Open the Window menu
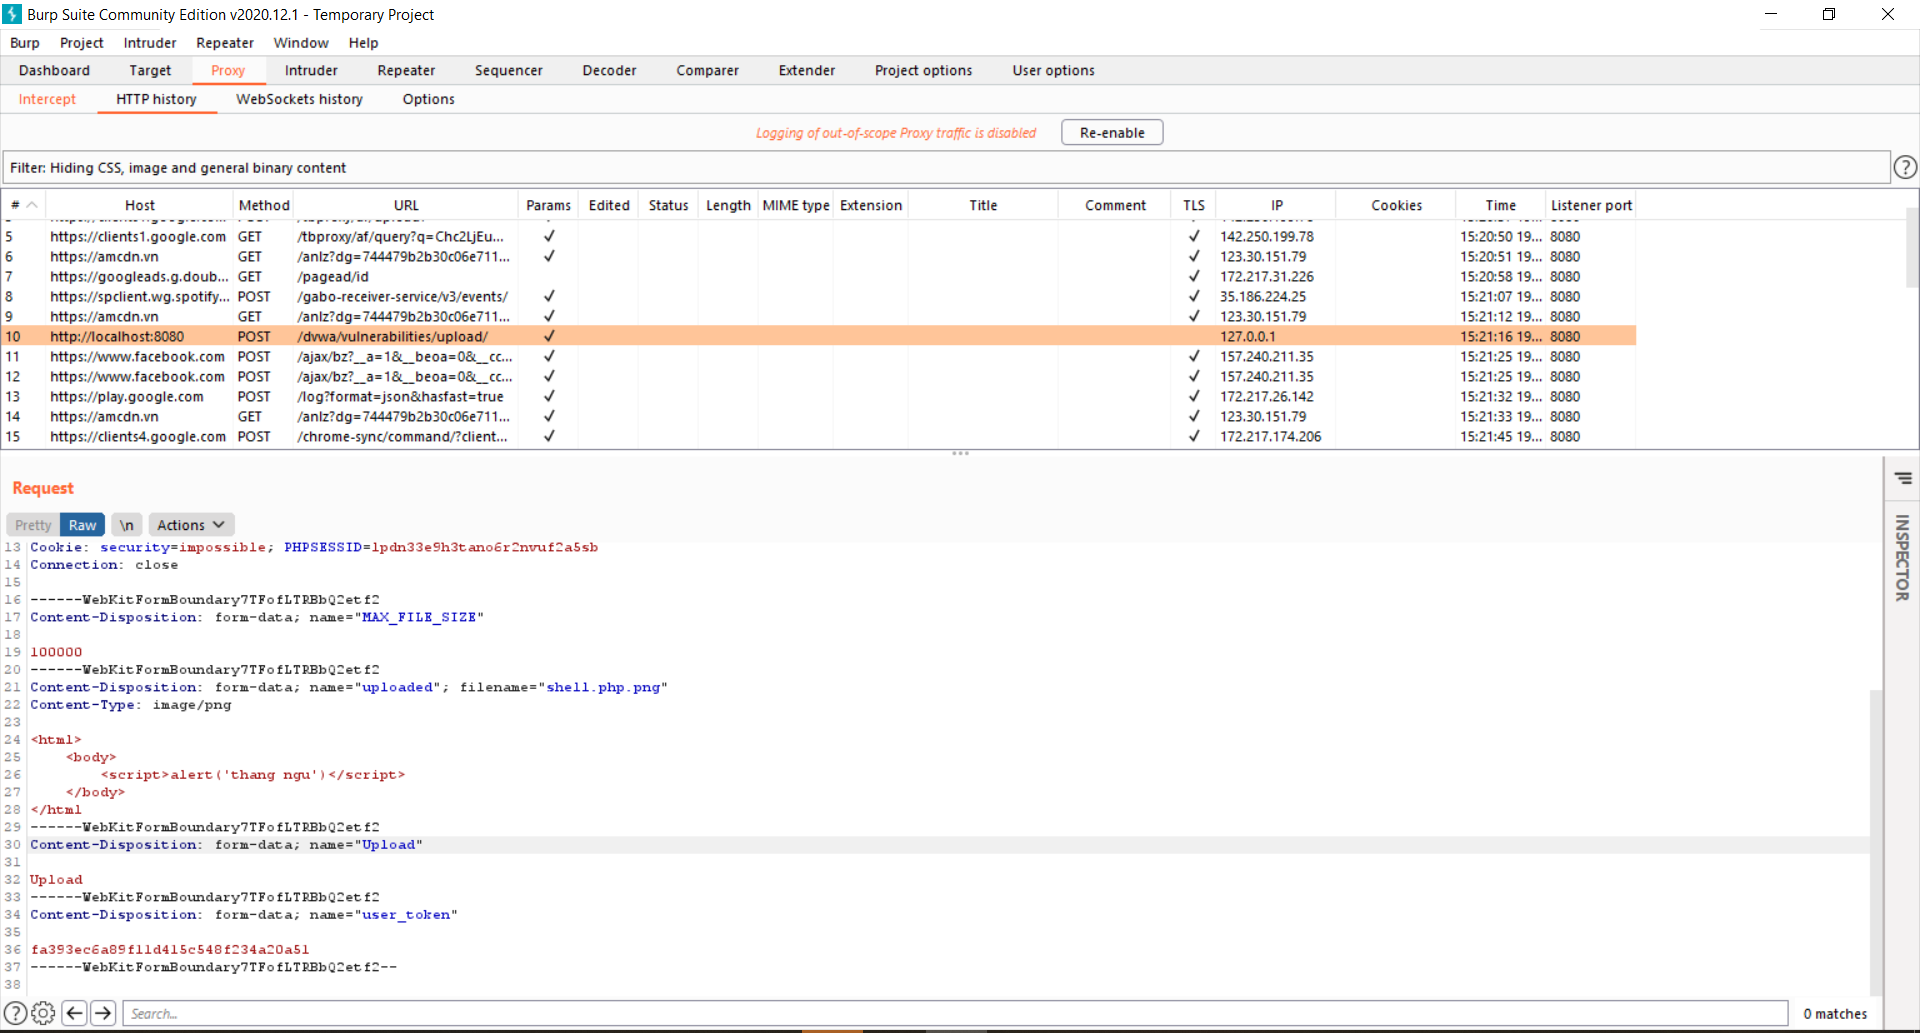Image resolution: width=1920 pixels, height=1033 pixels. coord(301,43)
